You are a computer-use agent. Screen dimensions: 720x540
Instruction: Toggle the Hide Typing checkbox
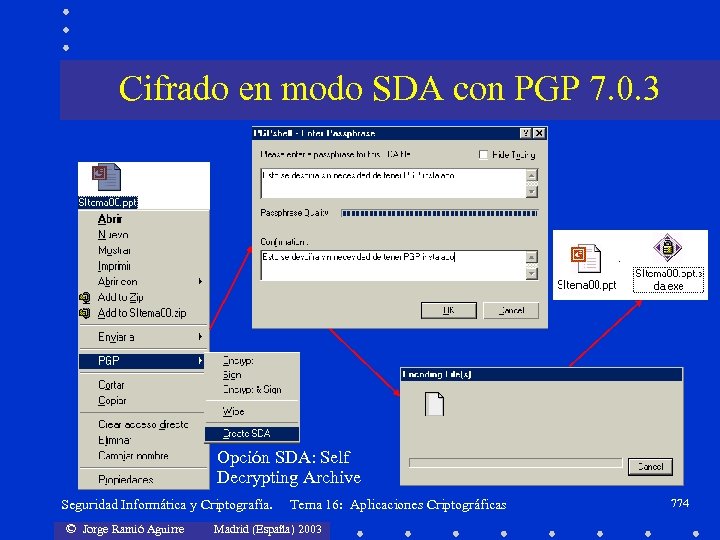pos(483,155)
